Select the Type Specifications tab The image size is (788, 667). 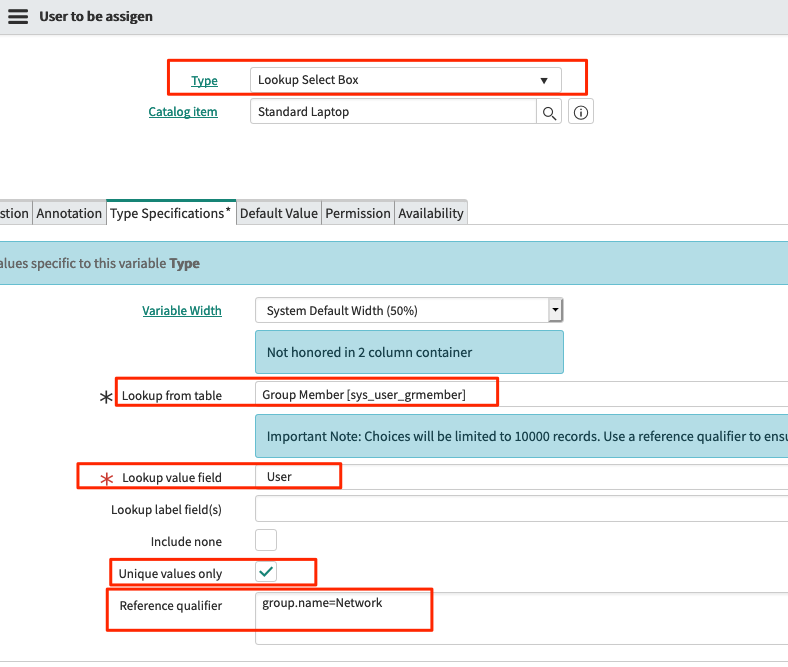coord(171,213)
